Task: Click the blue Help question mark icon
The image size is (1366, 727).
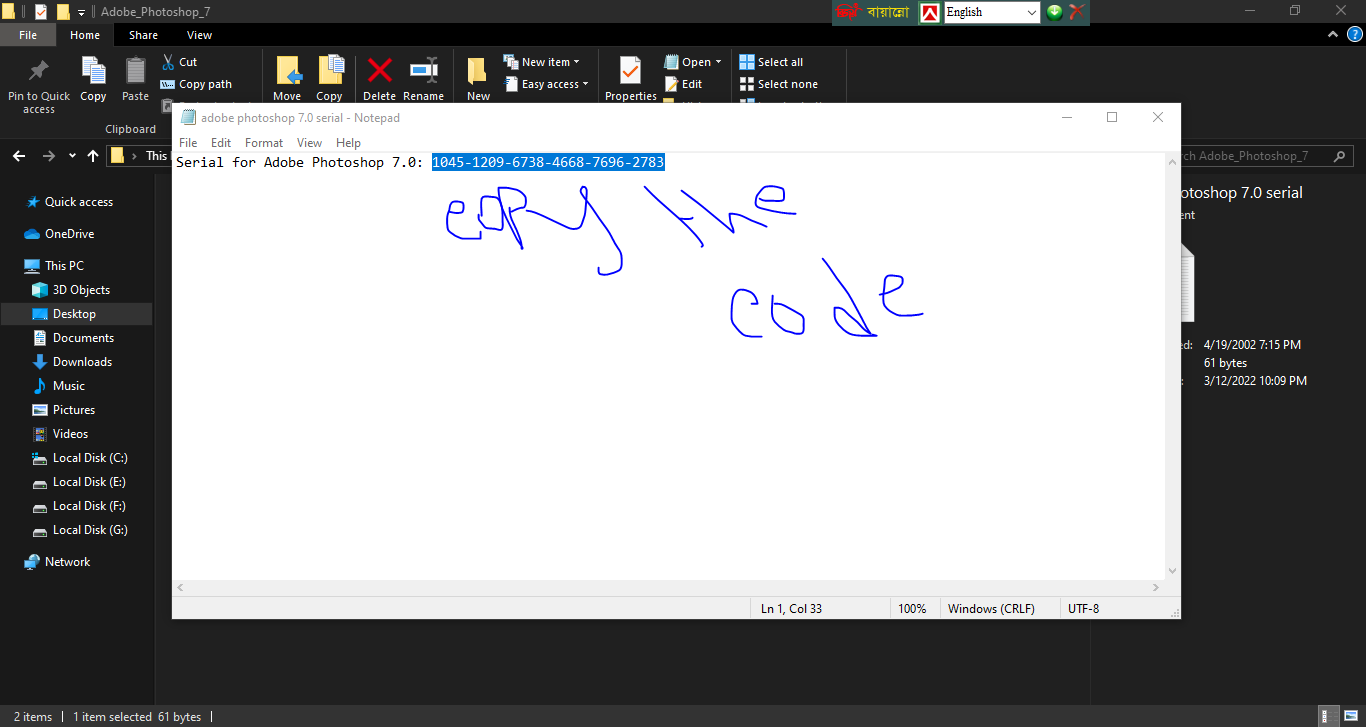Action: click(1354, 35)
